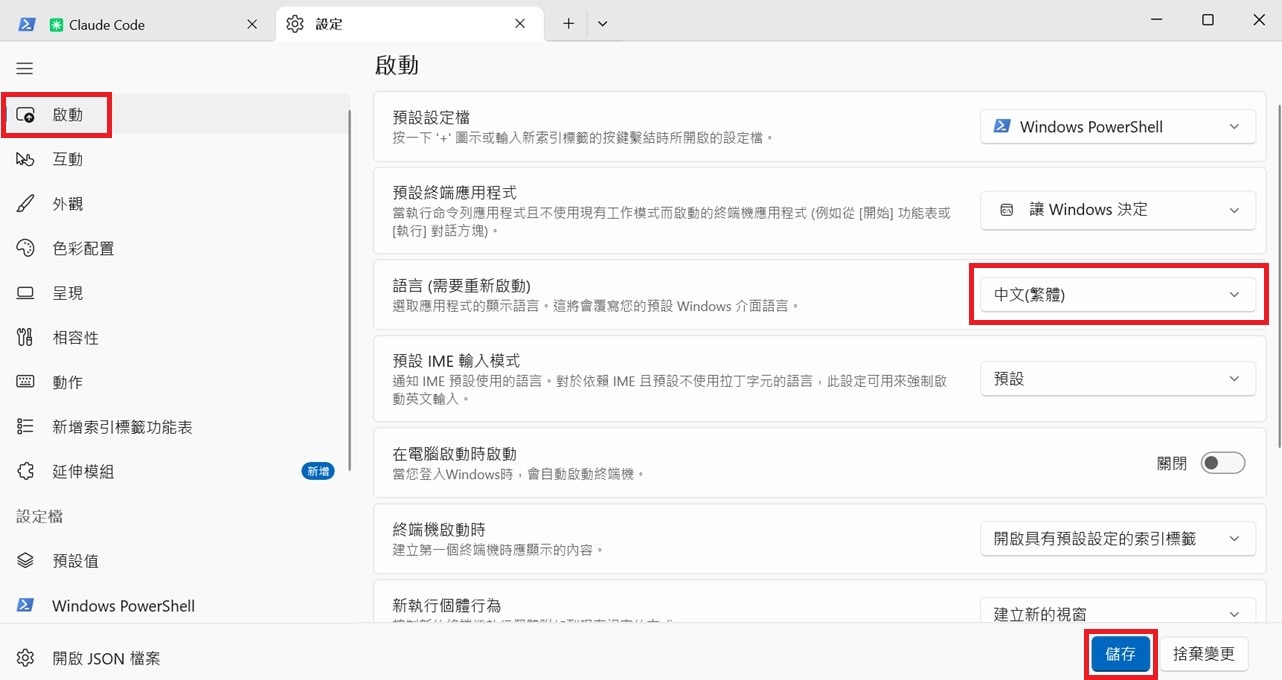Open the hamburger navigation menu
The width and height of the screenshot is (1282, 680).
click(25, 69)
